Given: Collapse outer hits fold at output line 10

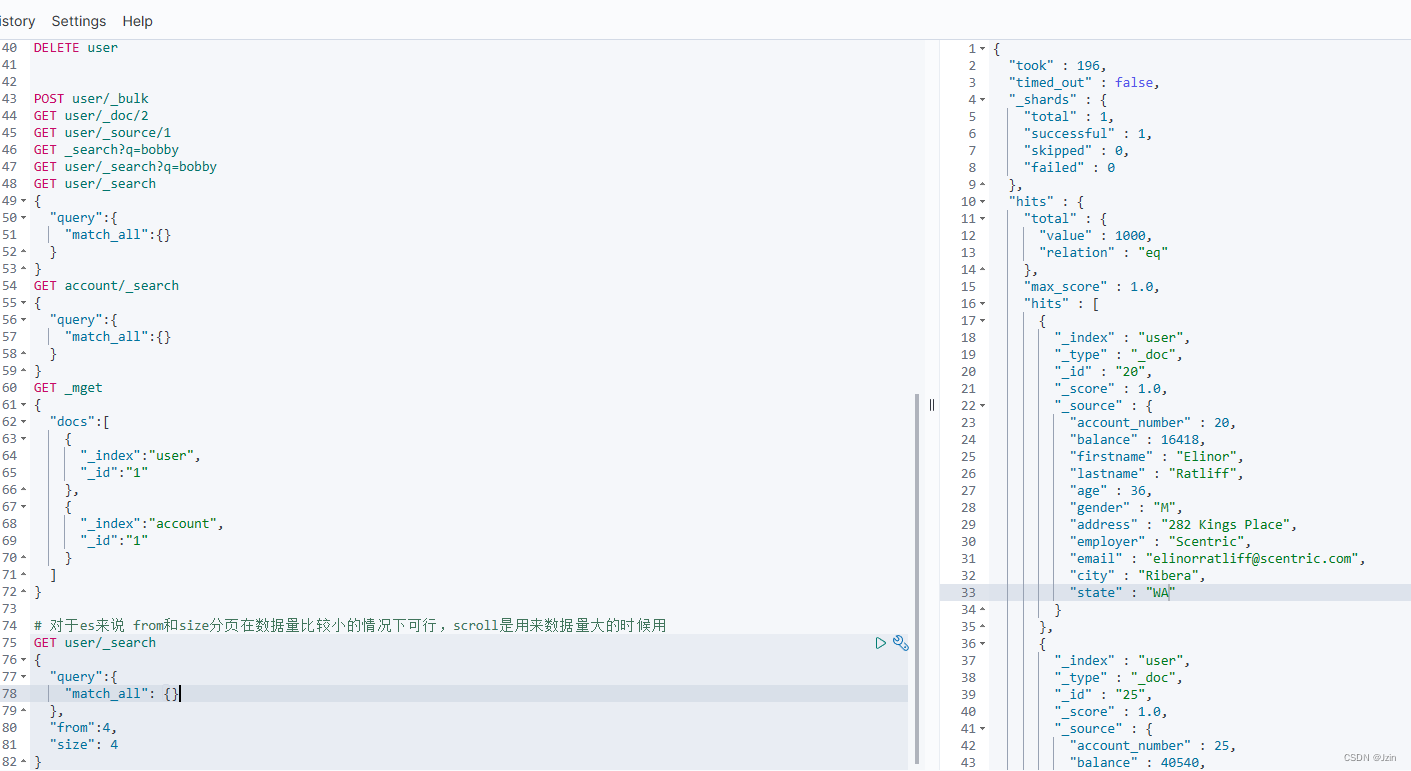Looking at the screenshot, I should tap(982, 202).
